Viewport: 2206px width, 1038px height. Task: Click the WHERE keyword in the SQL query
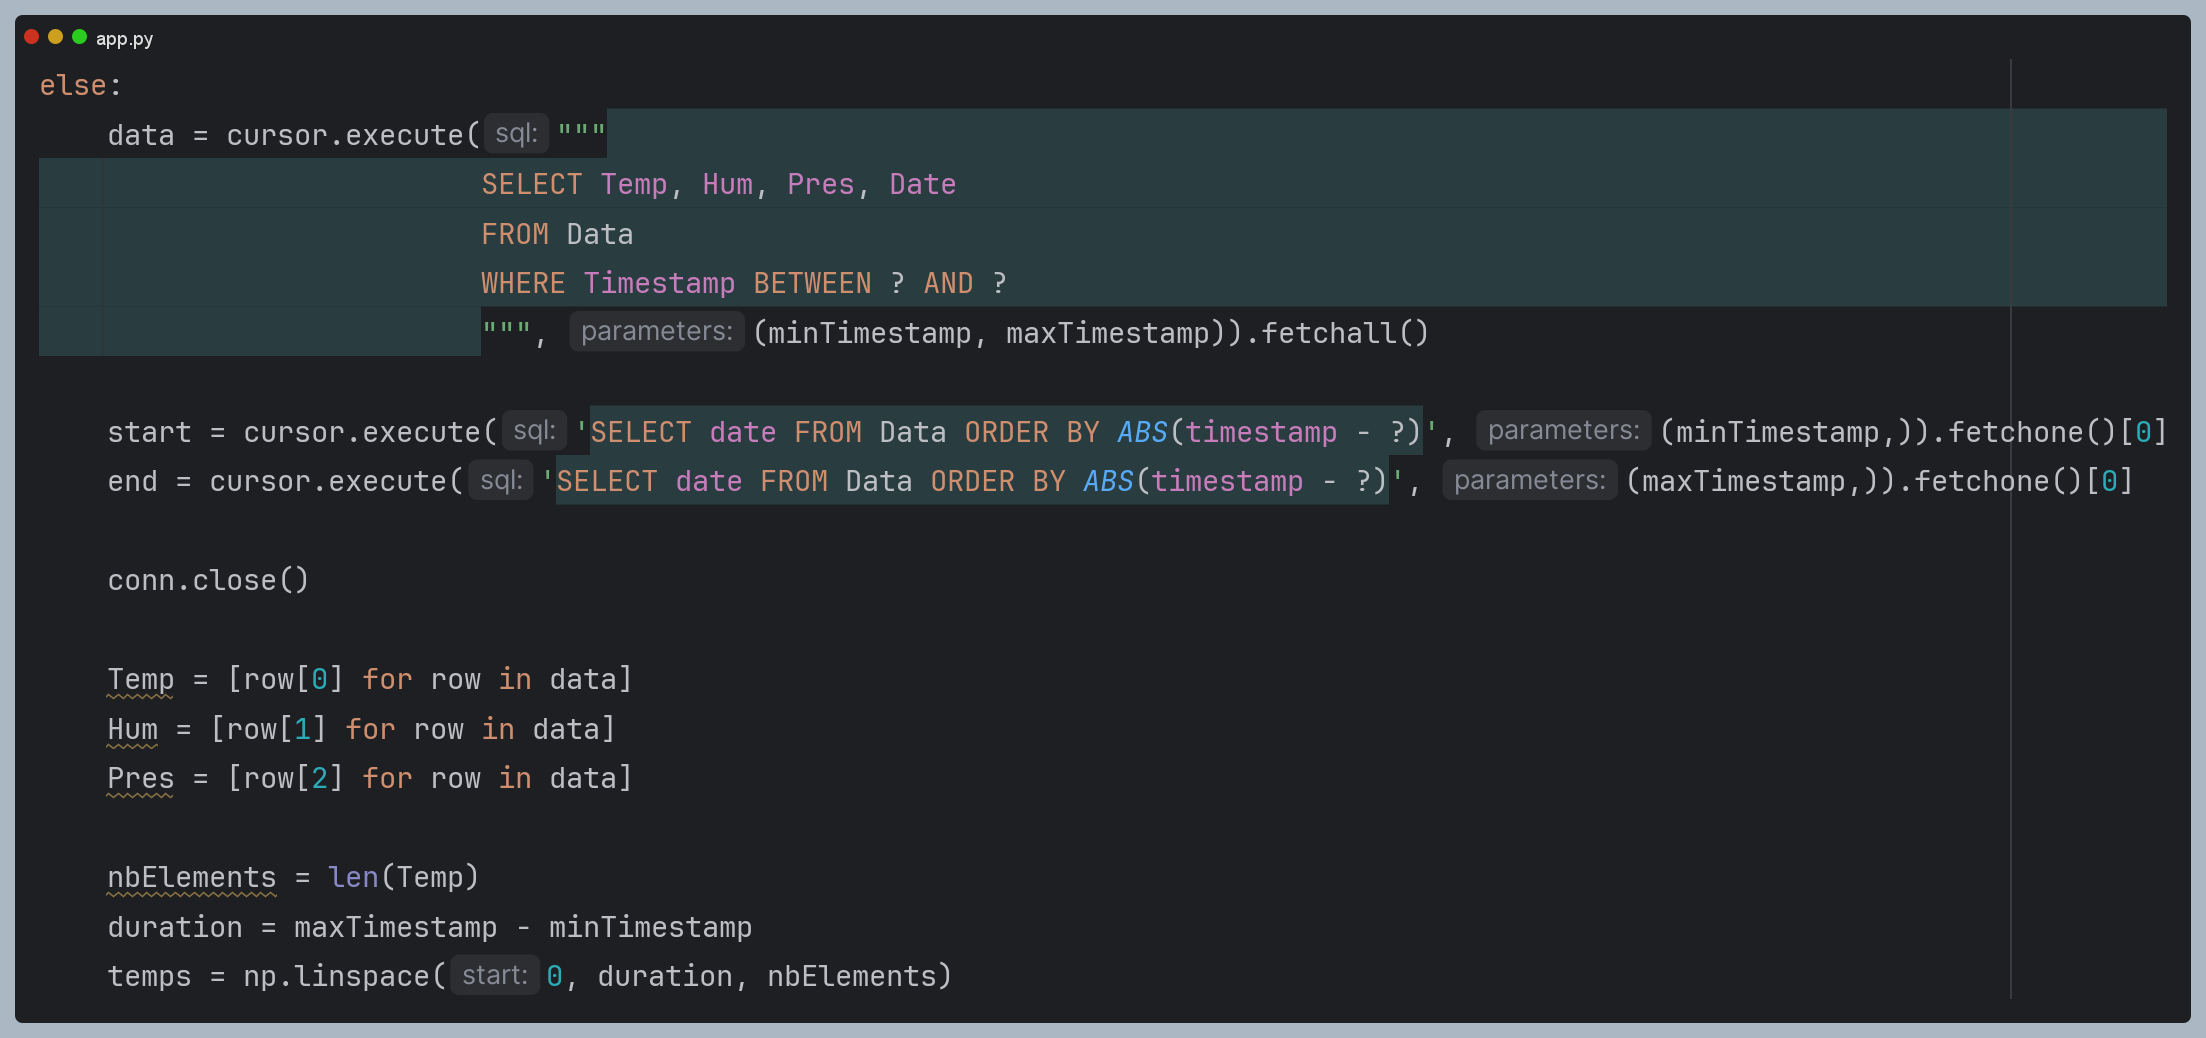coord(523,284)
